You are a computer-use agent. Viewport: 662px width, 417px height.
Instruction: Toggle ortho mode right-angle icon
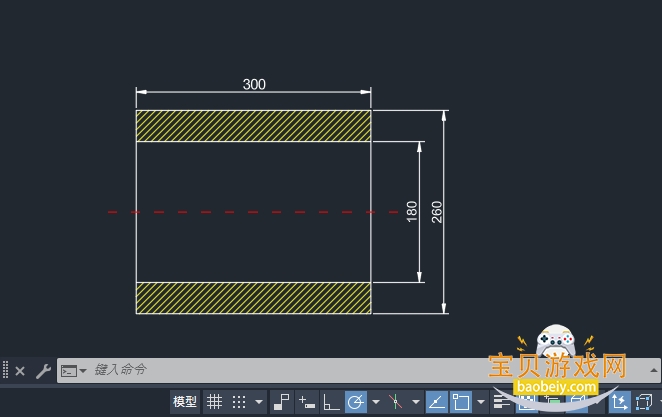pyautogui.click(x=331, y=402)
